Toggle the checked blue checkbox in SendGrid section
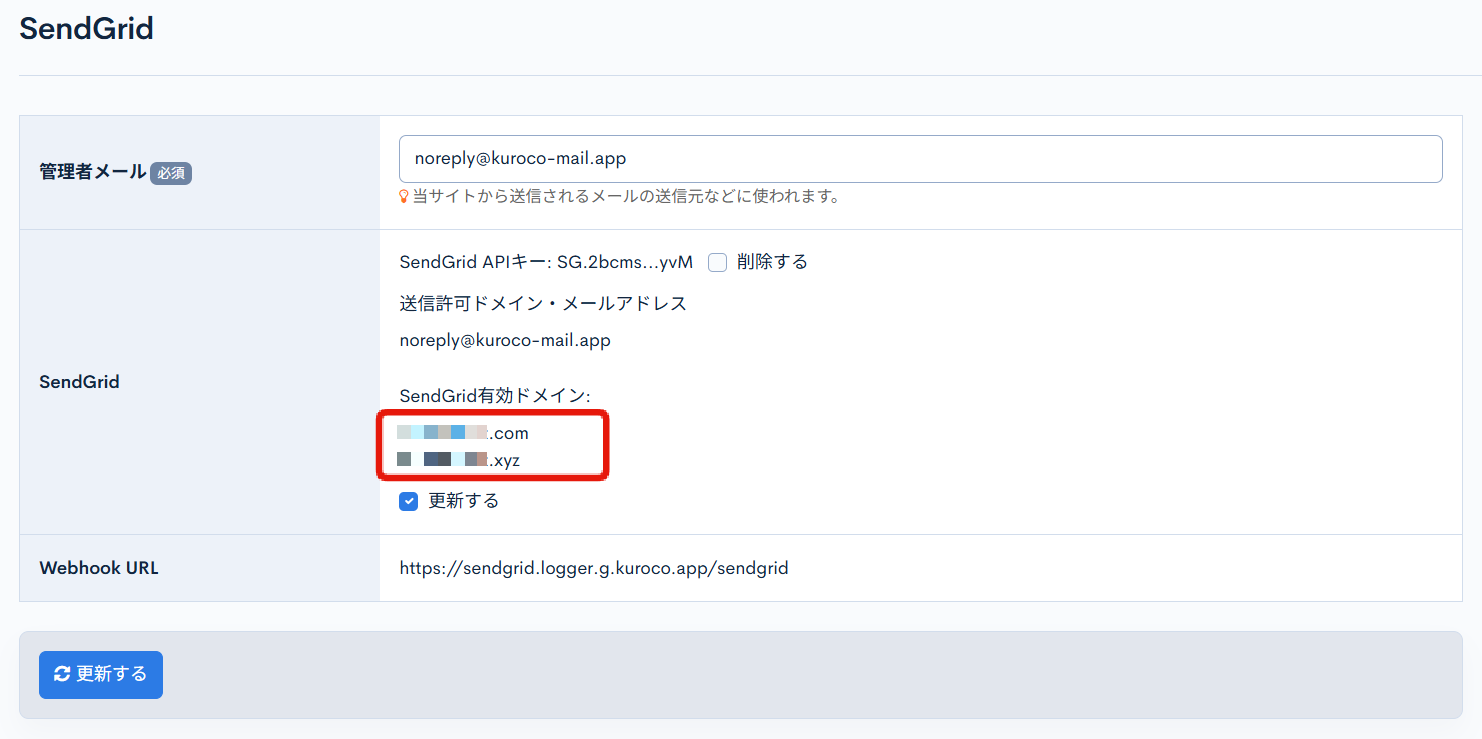Viewport: 1482px width, 739px height. (408, 500)
